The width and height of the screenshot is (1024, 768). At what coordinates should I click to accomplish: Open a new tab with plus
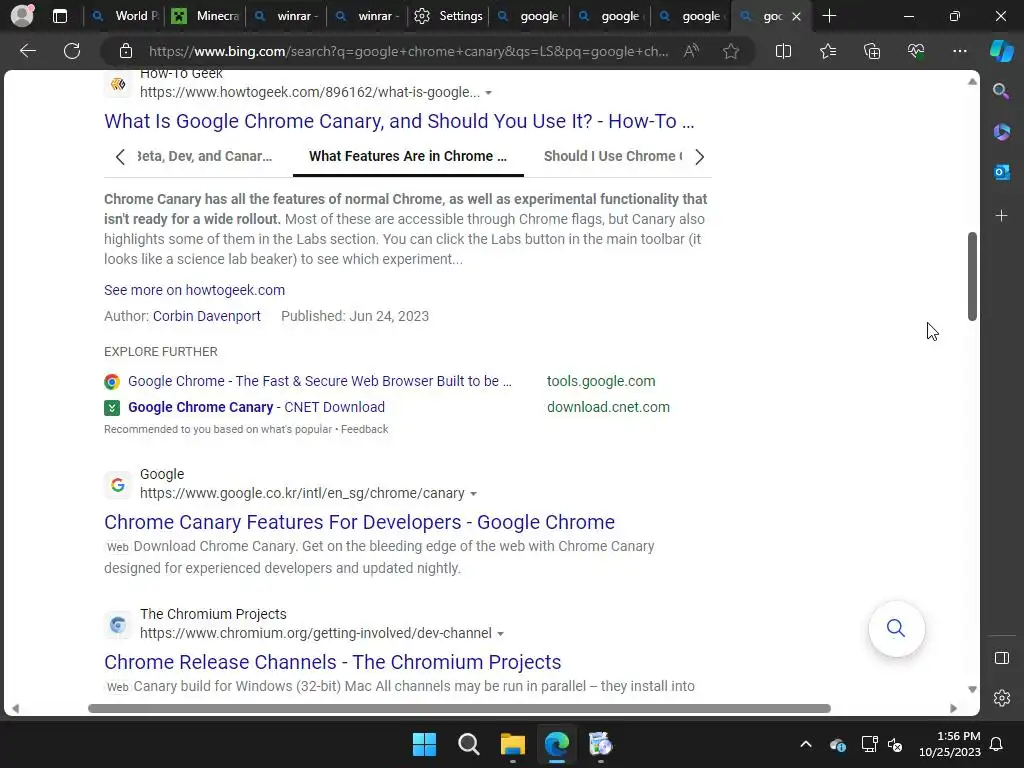(829, 16)
